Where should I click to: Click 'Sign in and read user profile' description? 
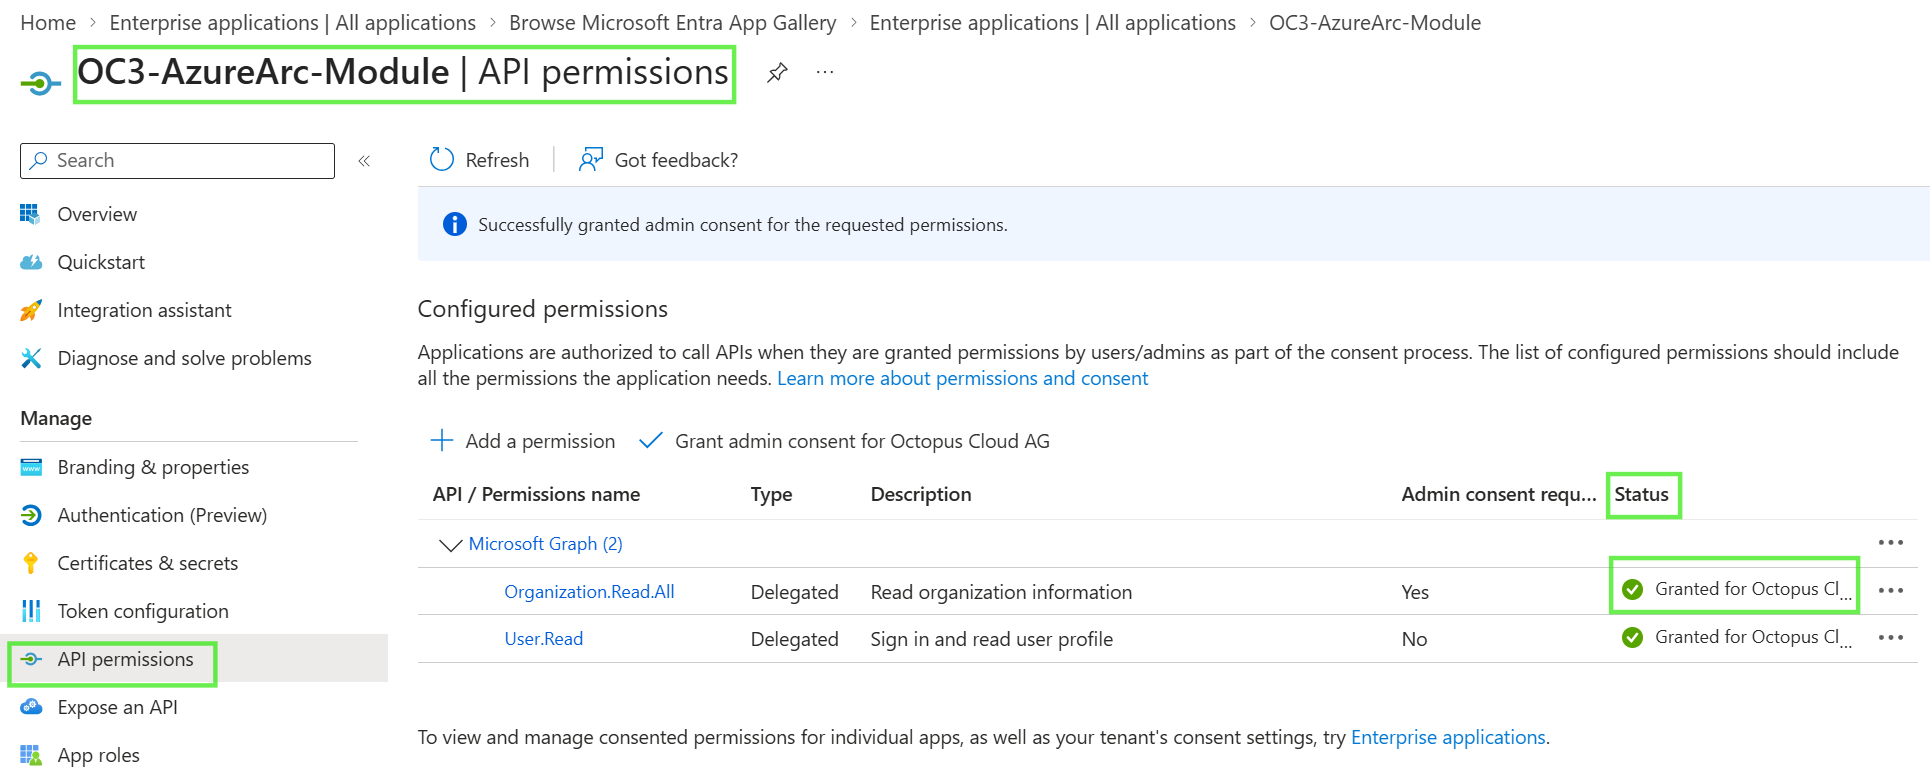pyautogui.click(x=991, y=639)
